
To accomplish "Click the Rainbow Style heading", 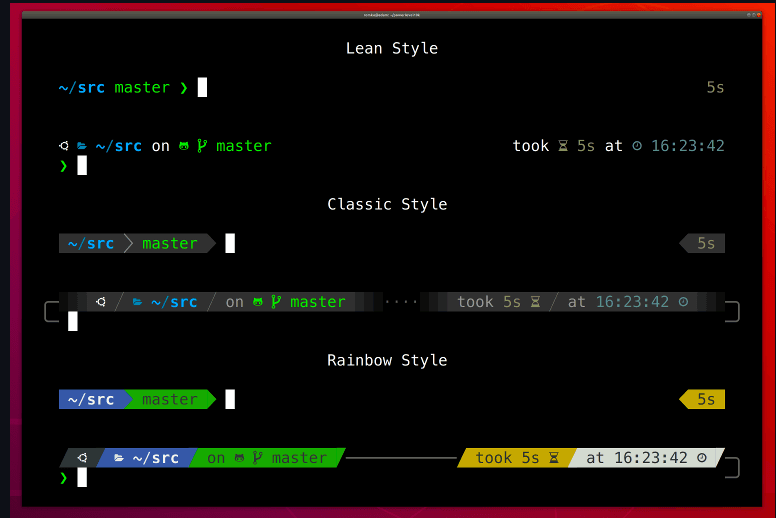I will [387, 360].
